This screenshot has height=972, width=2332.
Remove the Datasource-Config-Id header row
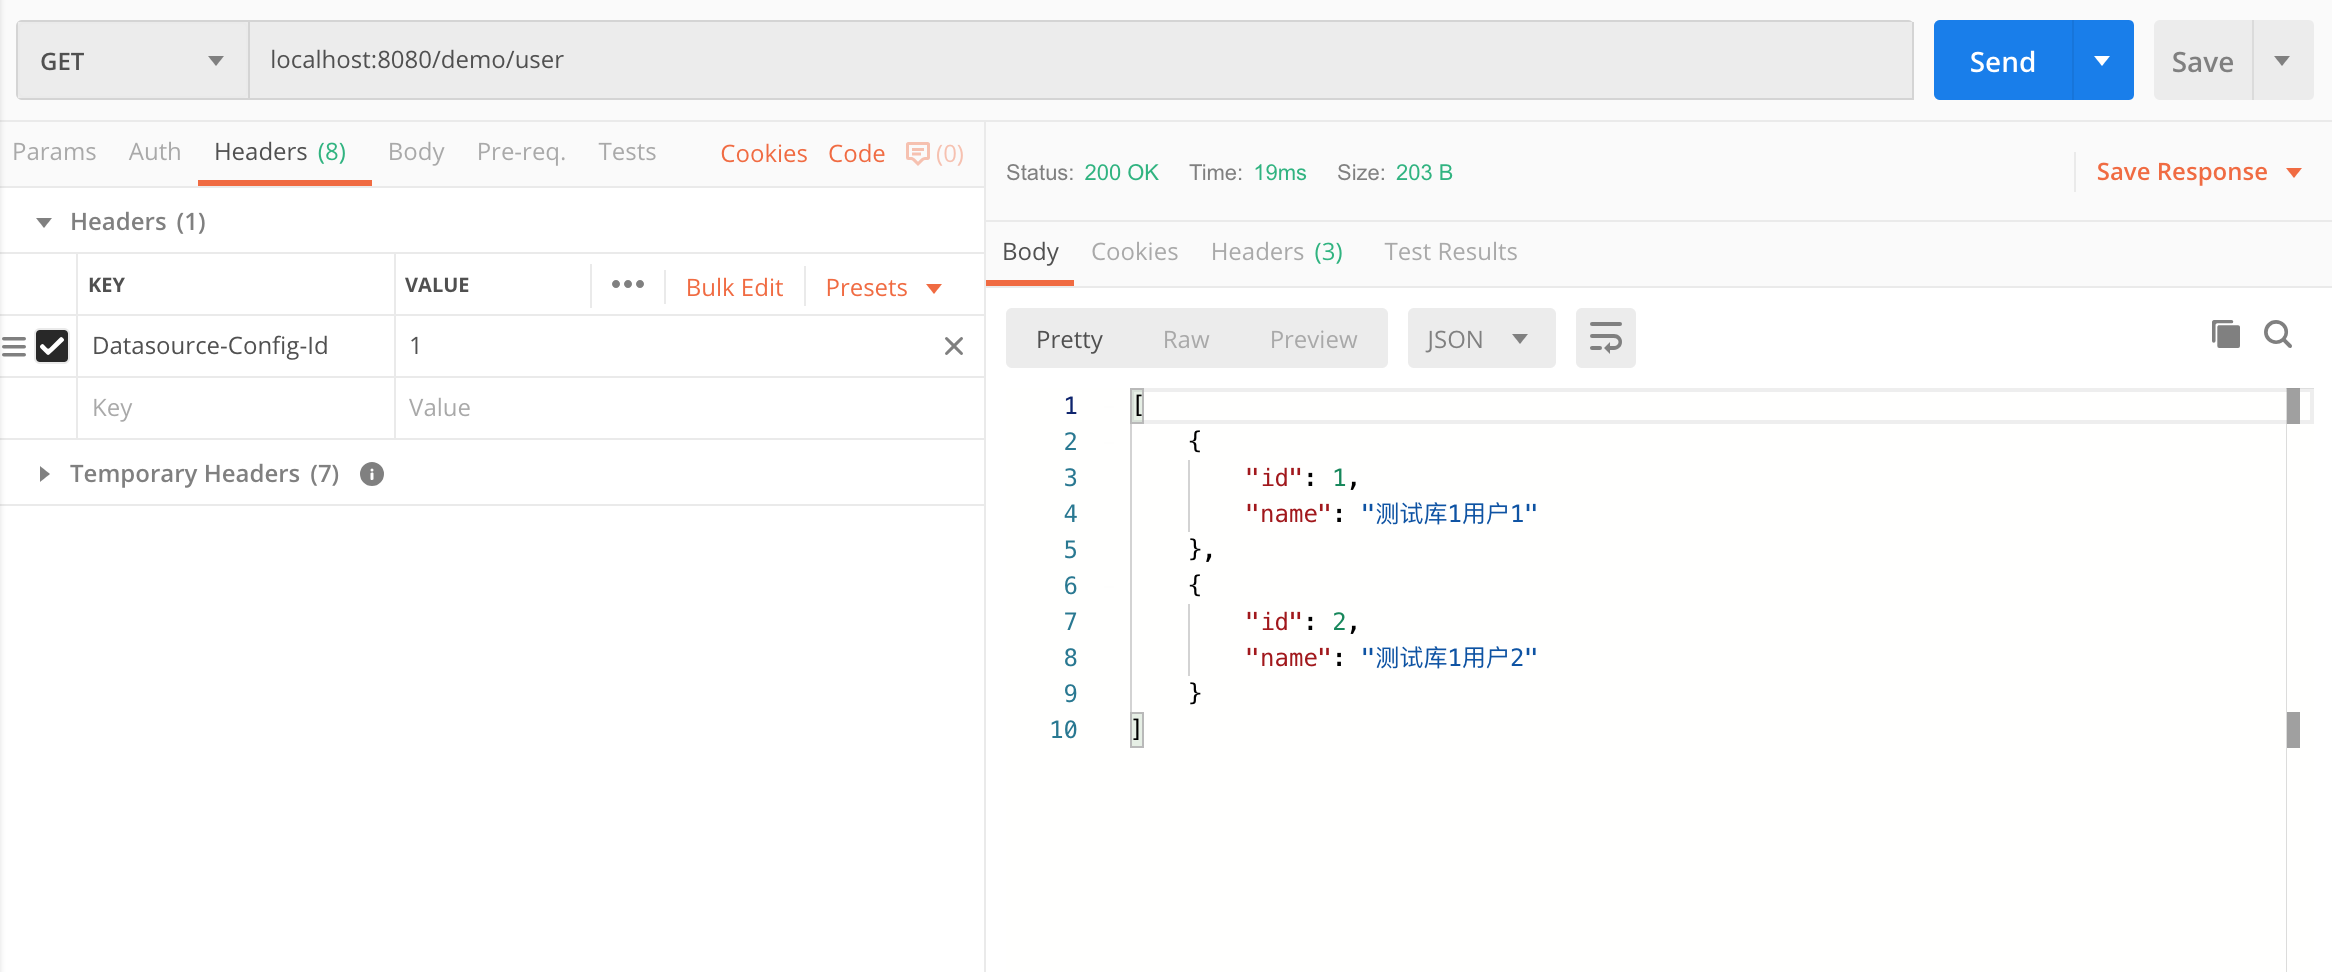coord(954,346)
